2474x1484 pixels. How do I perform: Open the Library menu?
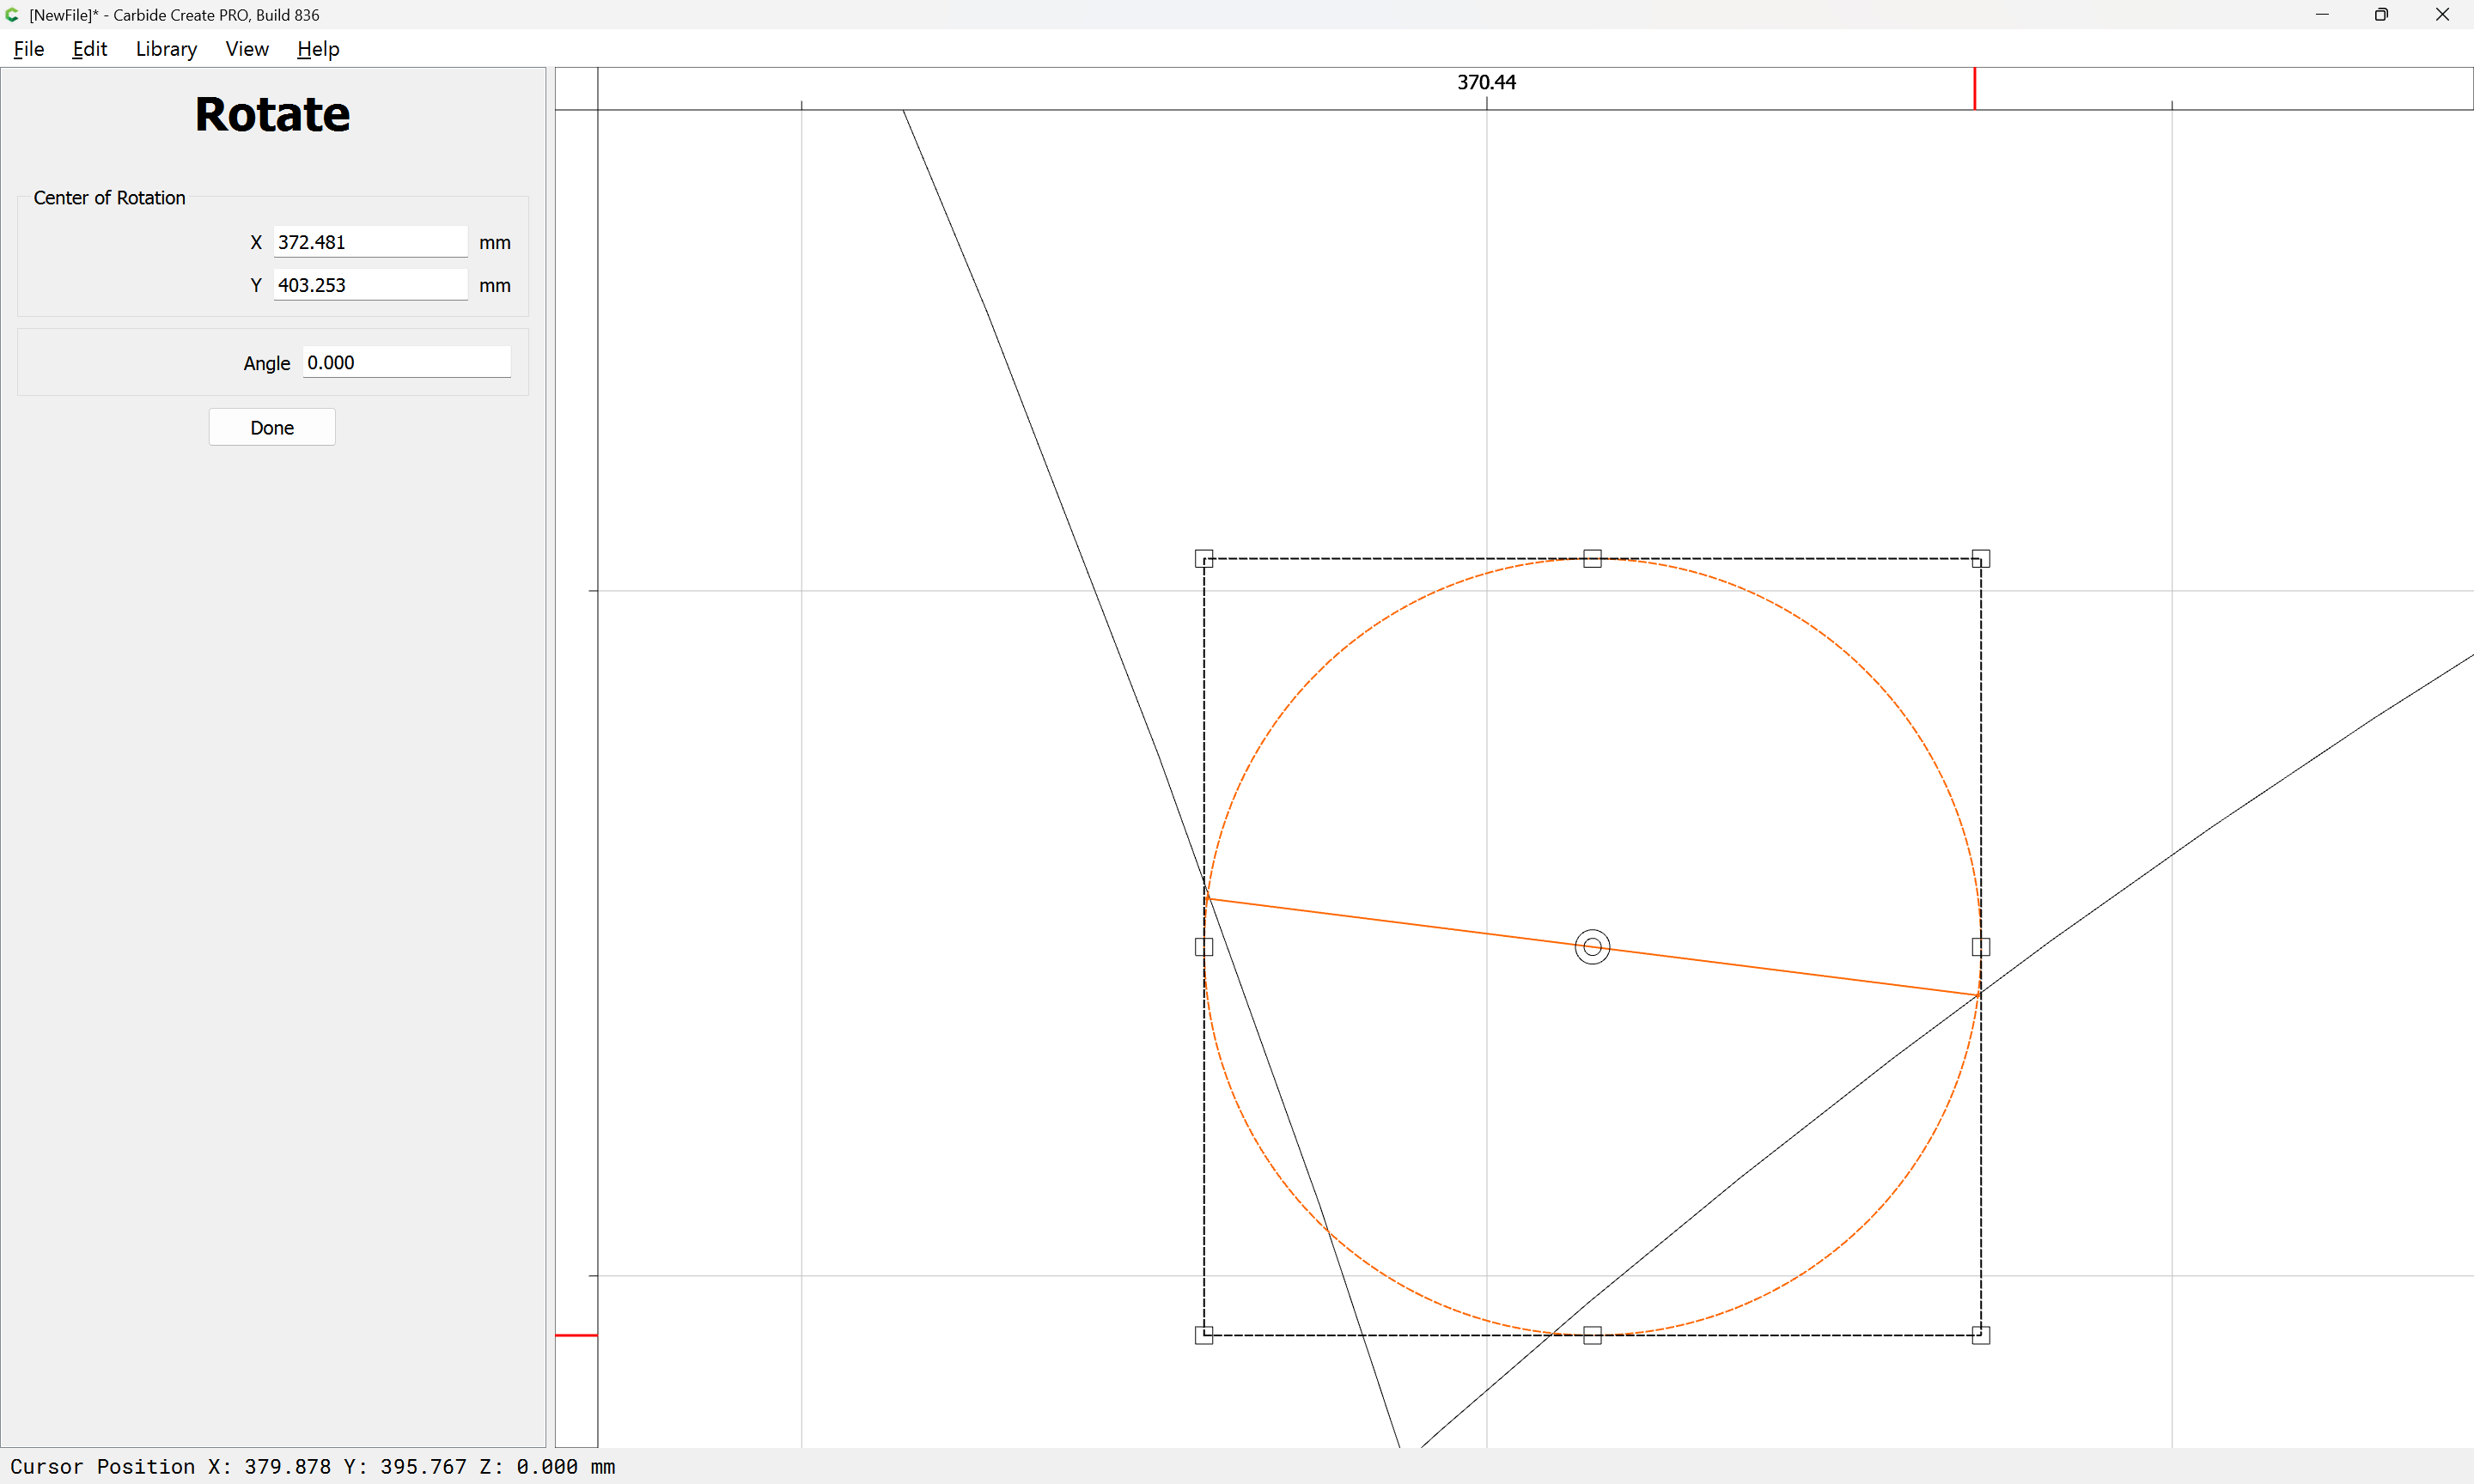(166, 49)
